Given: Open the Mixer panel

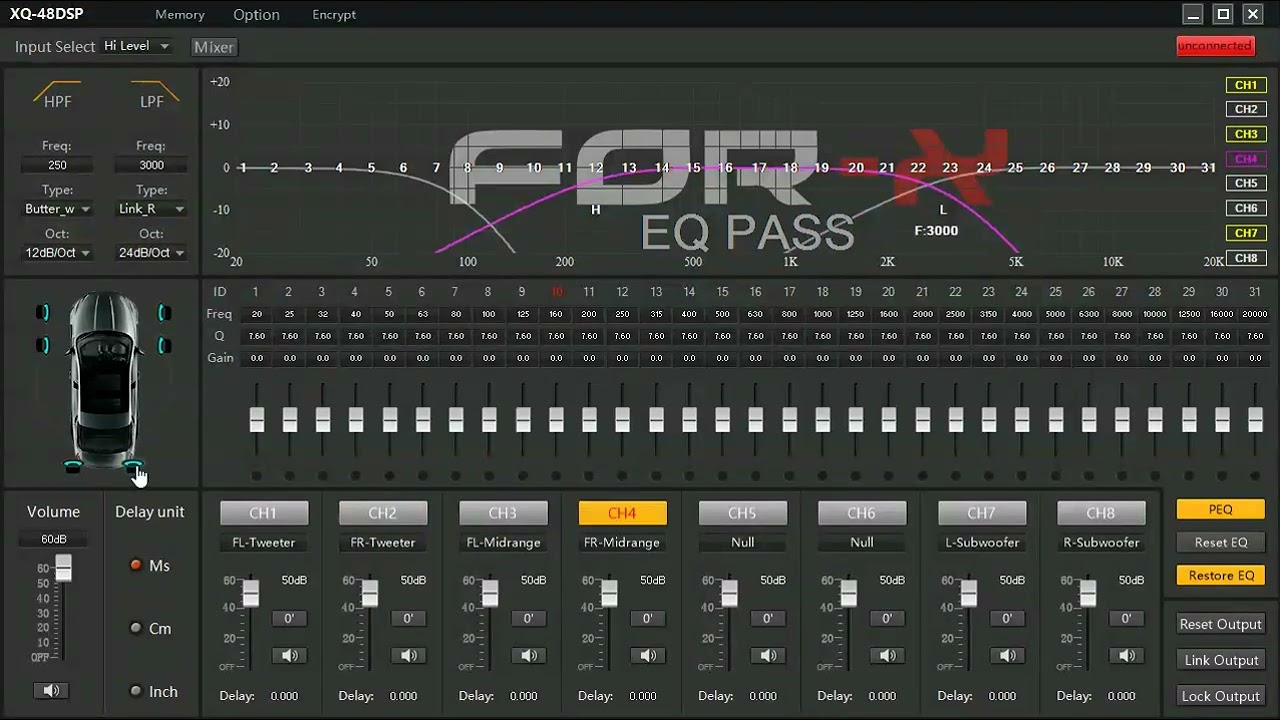Looking at the screenshot, I should pos(214,47).
